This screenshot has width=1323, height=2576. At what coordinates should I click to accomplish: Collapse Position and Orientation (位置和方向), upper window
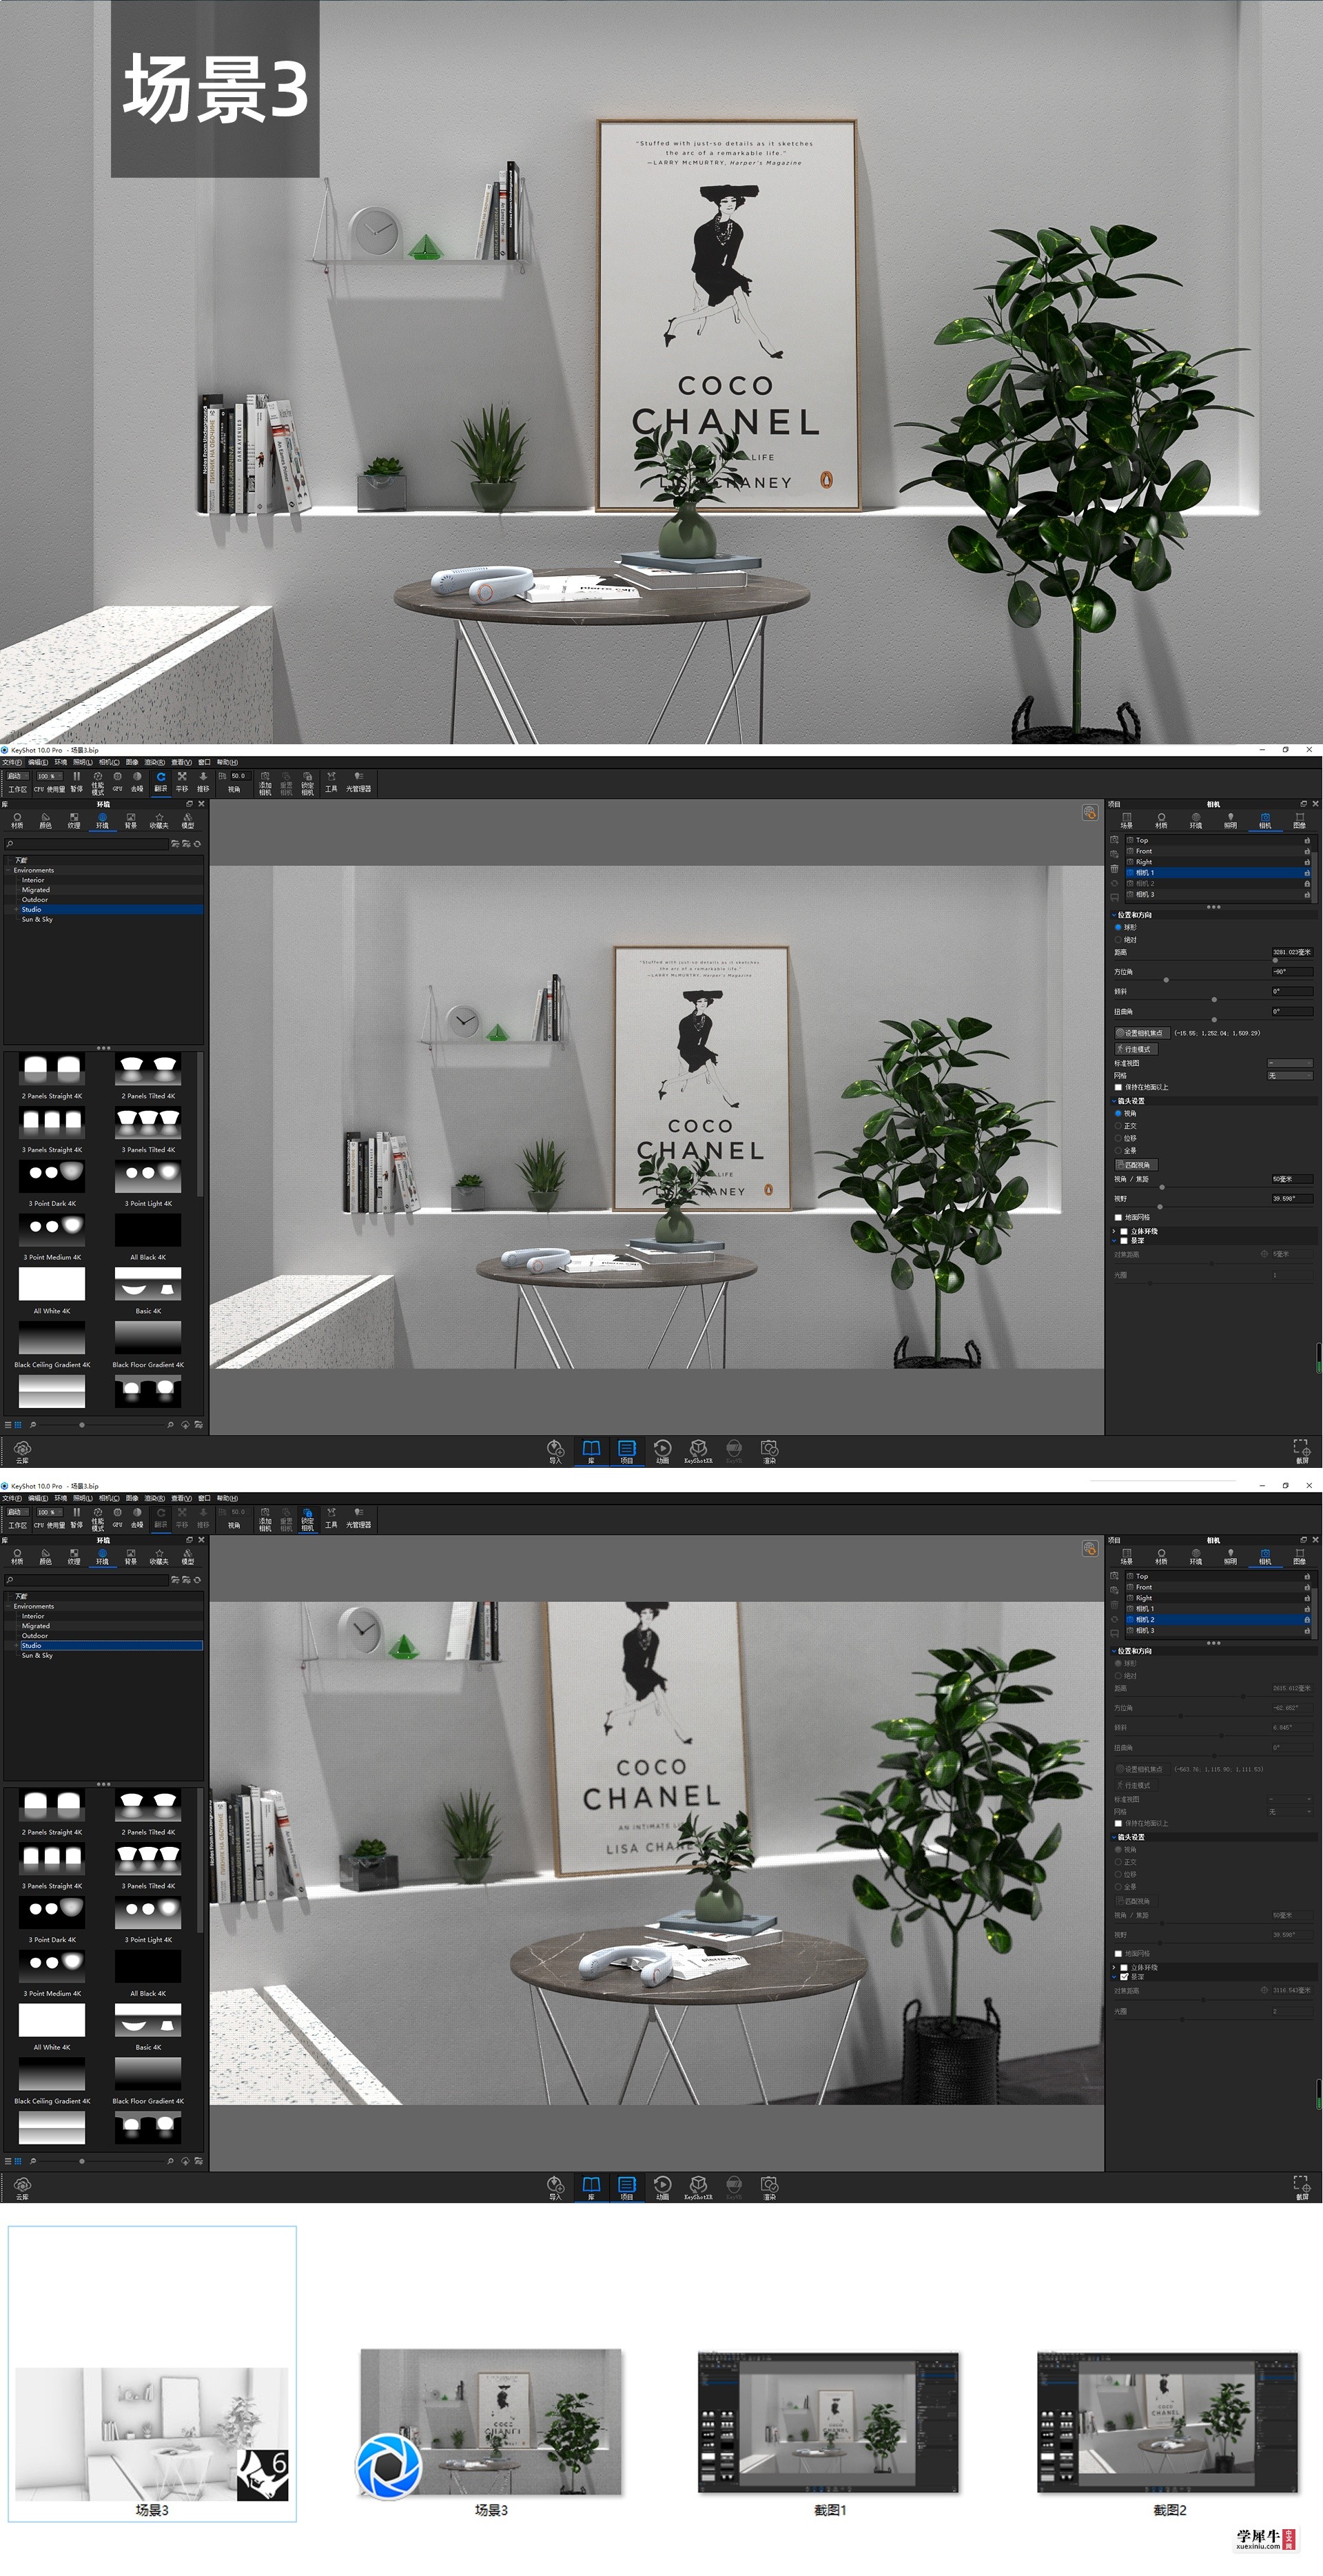pyautogui.click(x=1114, y=915)
